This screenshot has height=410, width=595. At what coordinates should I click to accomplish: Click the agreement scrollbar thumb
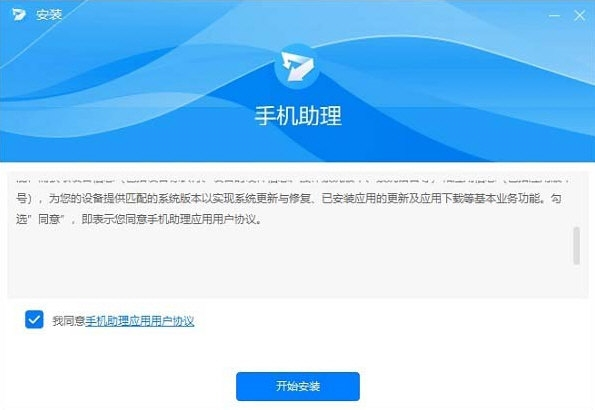tap(576, 246)
